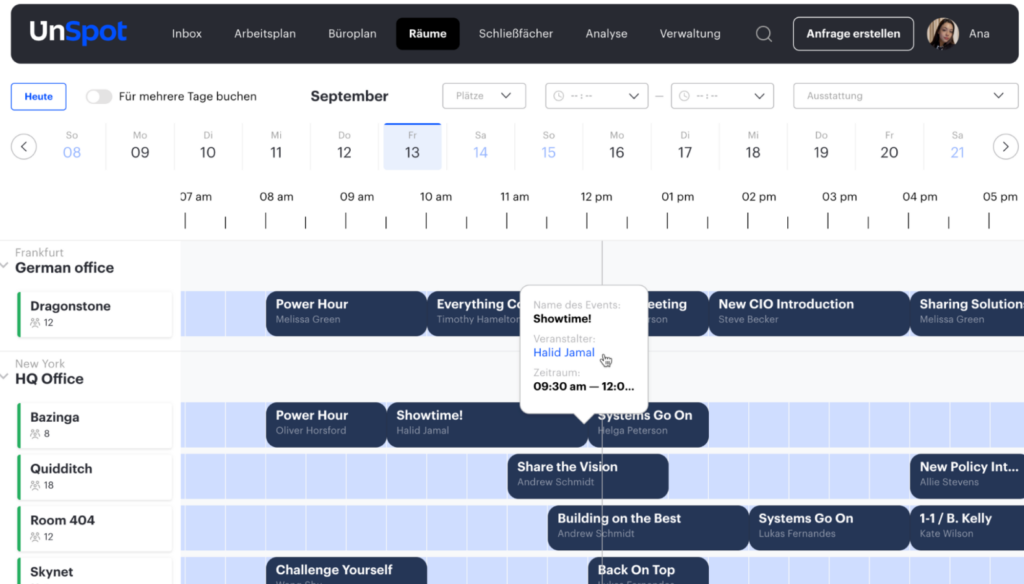Click the search magnifier icon
The image size is (1024, 584).
[x=763, y=34]
